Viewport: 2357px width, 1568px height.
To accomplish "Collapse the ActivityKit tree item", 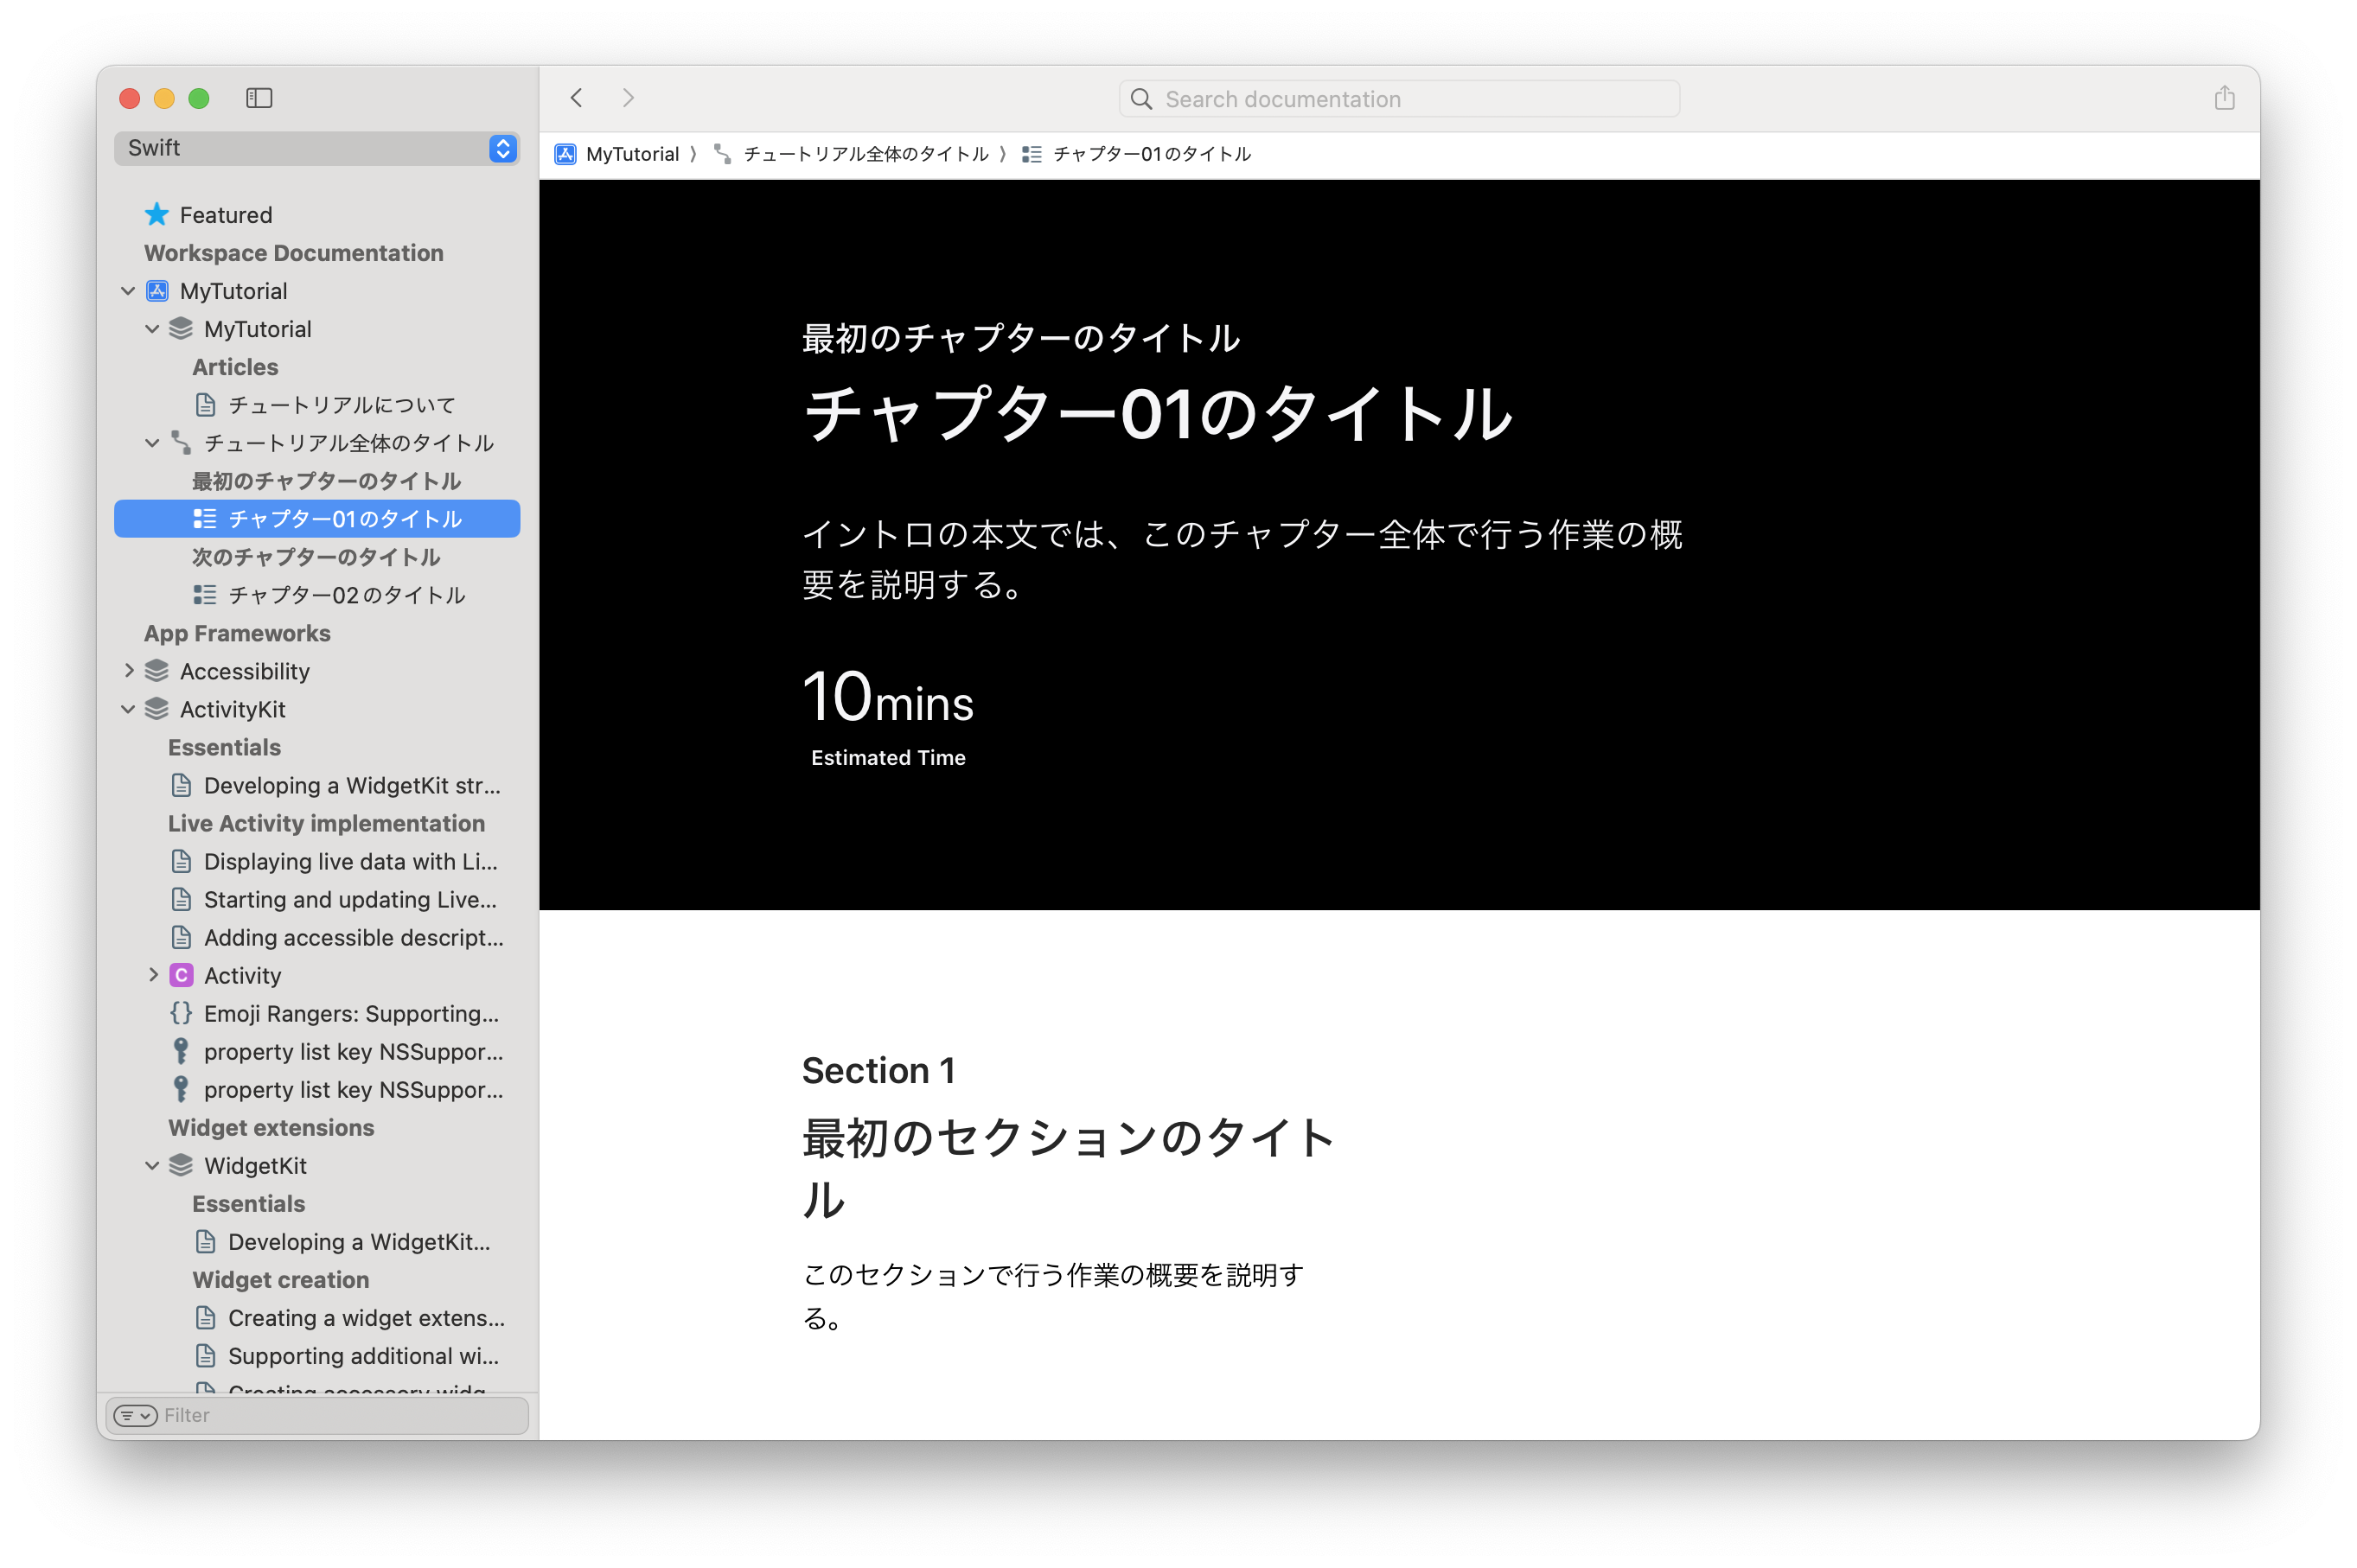I will (x=128, y=709).
